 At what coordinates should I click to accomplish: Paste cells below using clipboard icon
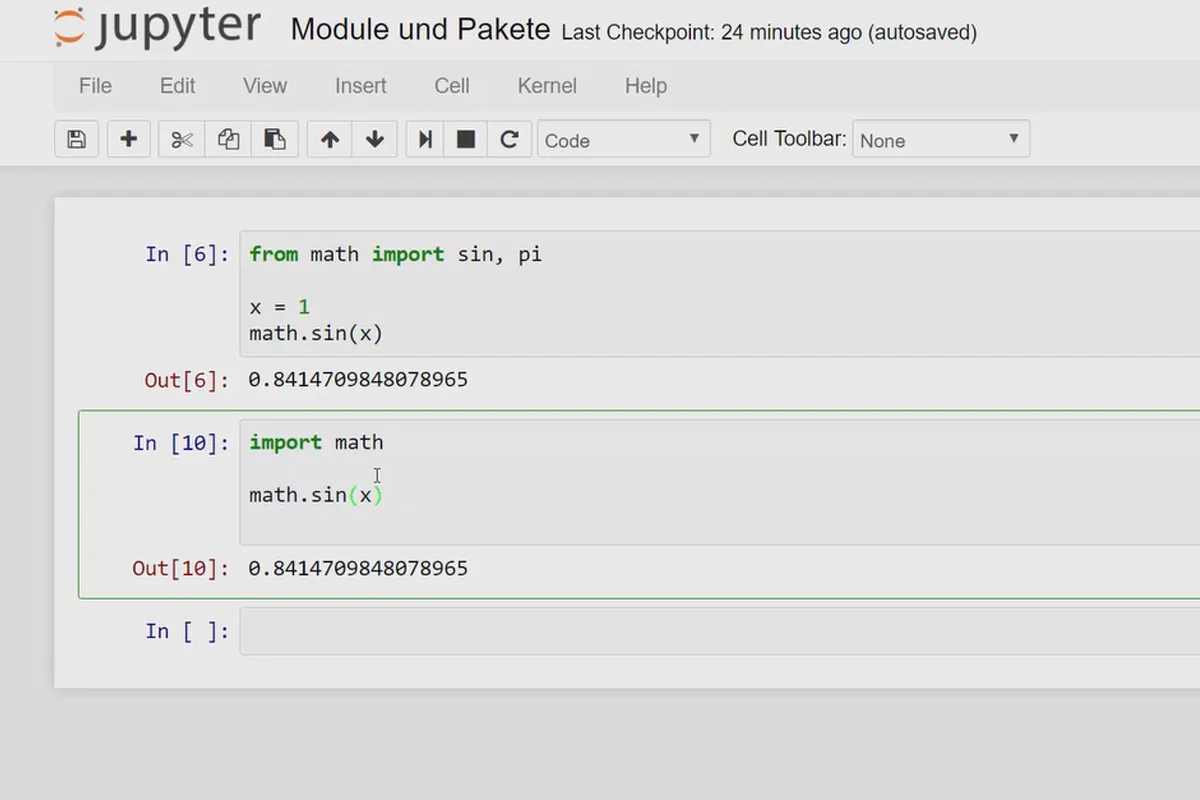point(275,140)
